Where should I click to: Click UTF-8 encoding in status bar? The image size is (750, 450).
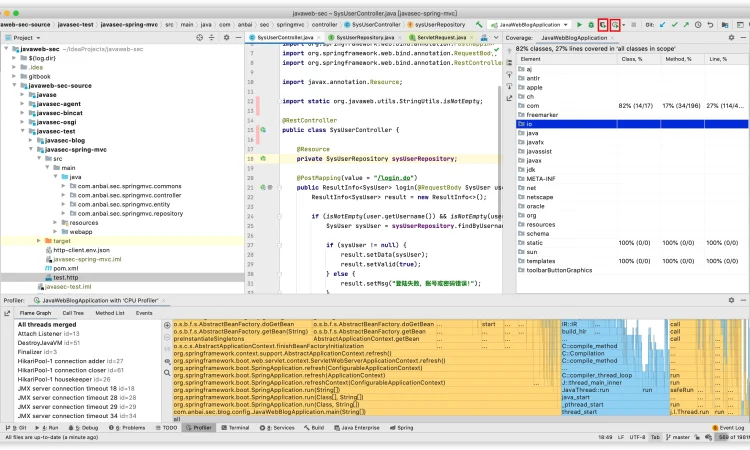click(x=637, y=437)
